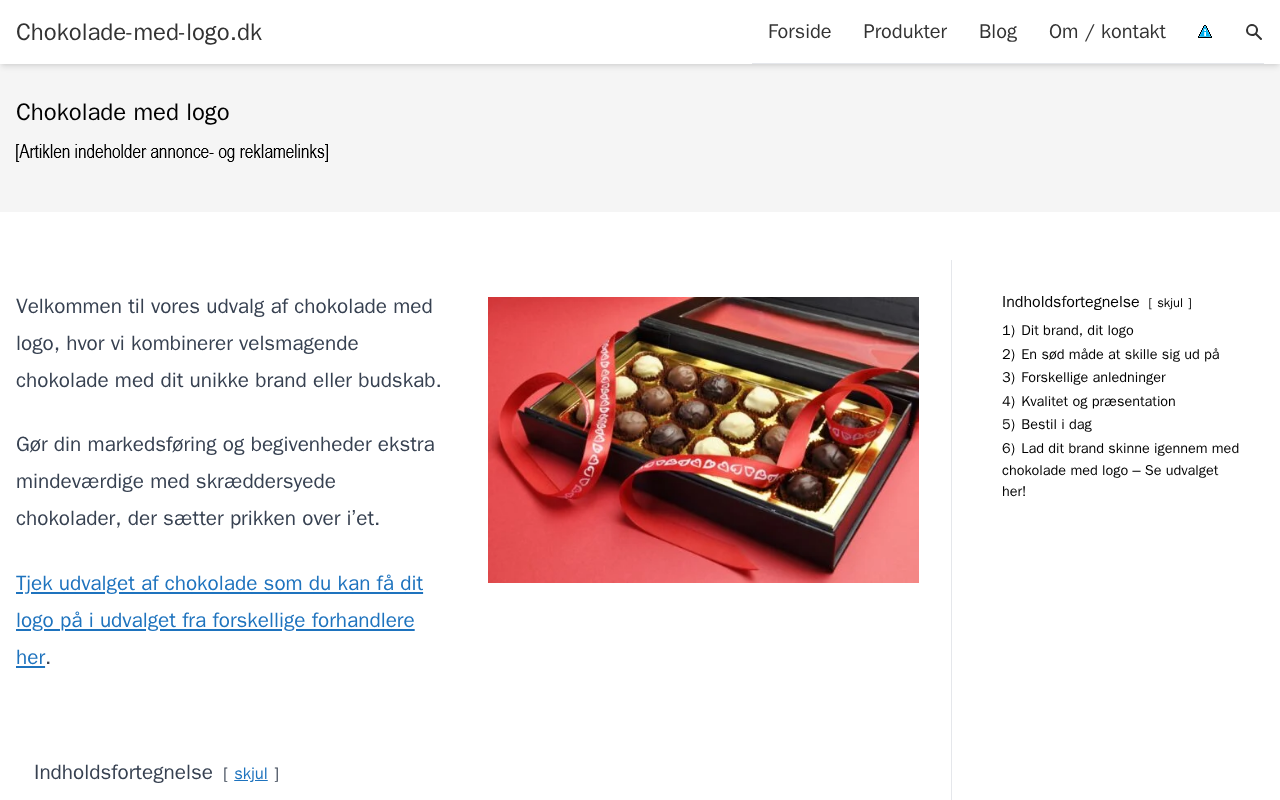Click the sidebar Indholdsfortegnelse heading
The image size is (1280, 800).
click(1071, 302)
